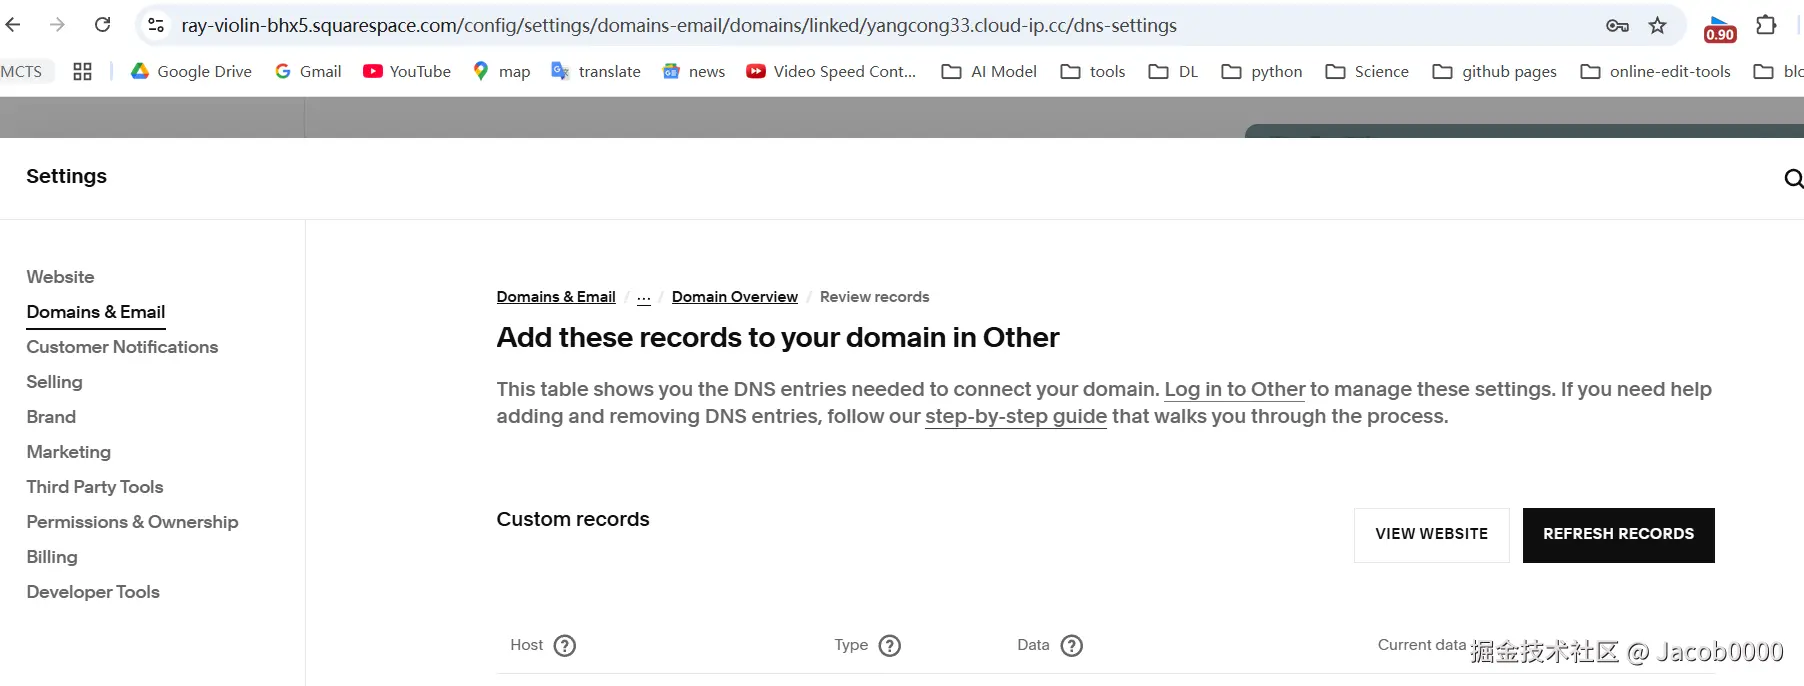The width and height of the screenshot is (1804, 686).
Task: Open the github pages bookmarks folder
Action: point(1495,71)
